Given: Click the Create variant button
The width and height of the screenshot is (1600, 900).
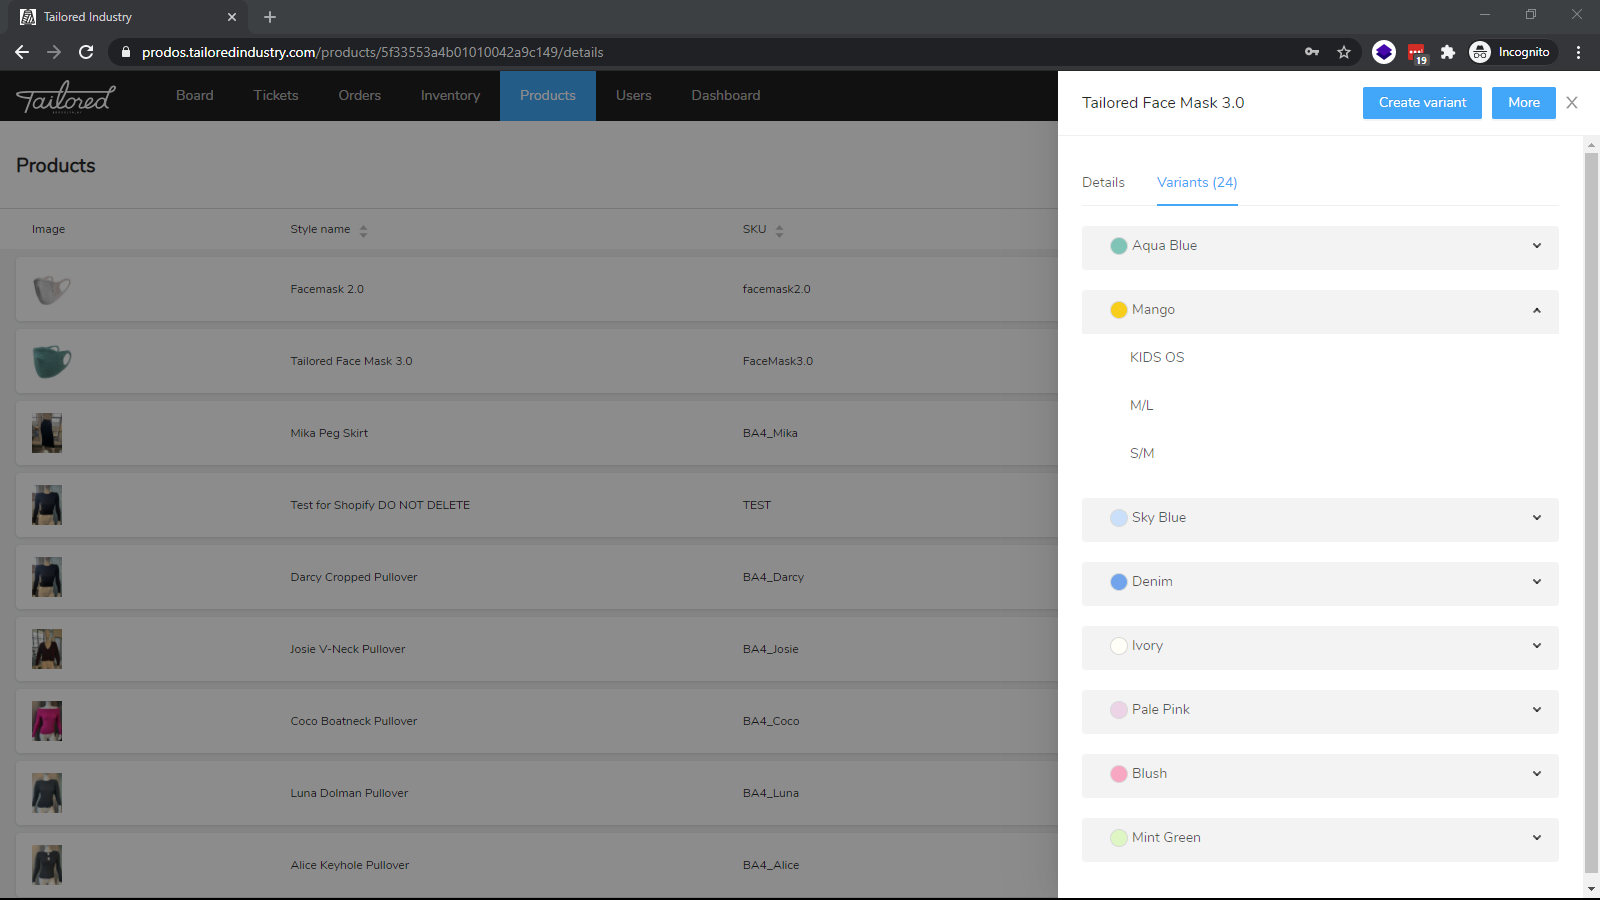Looking at the screenshot, I should point(1422,103).
